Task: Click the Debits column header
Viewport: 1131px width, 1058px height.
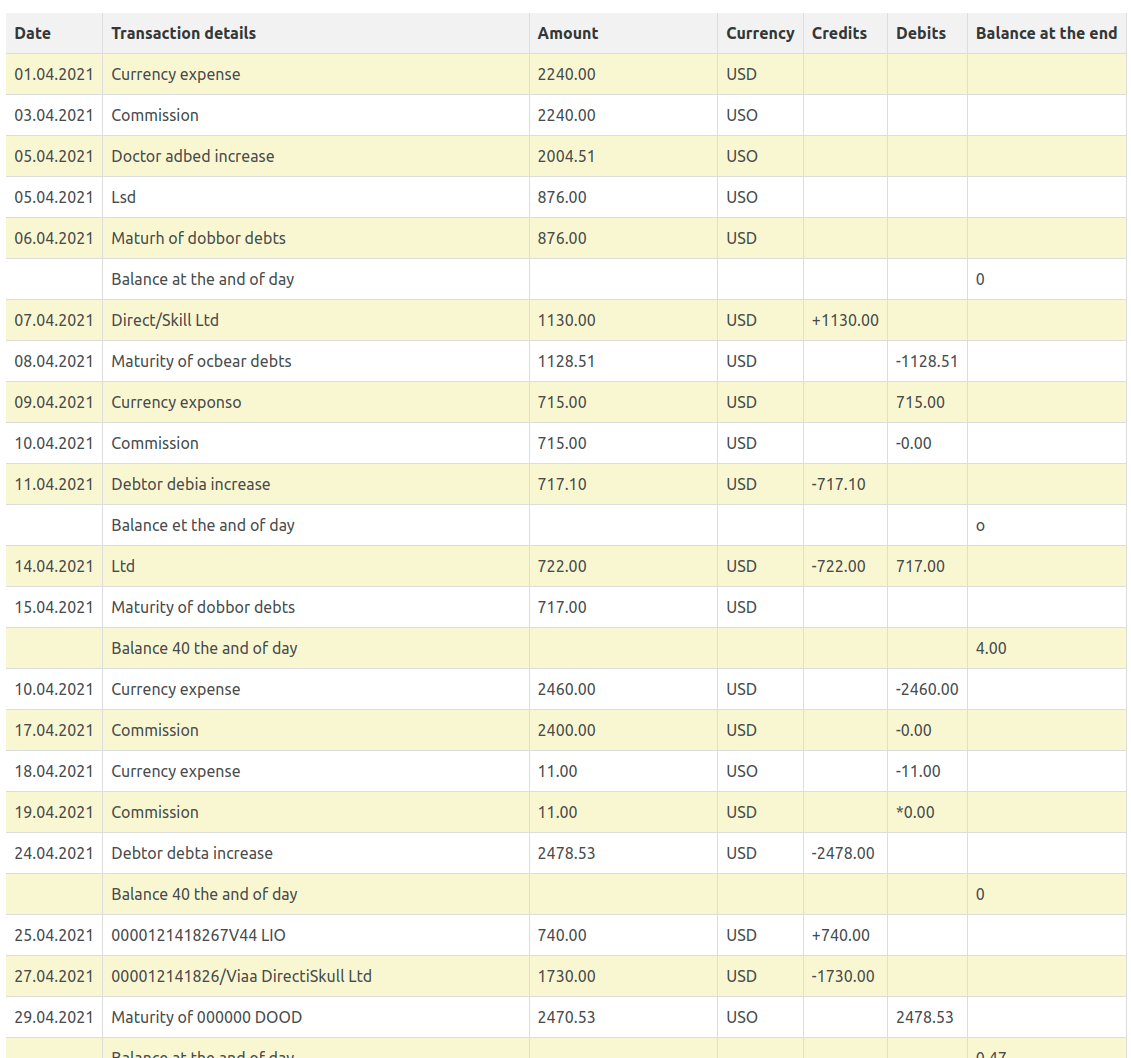Action: 921,33
